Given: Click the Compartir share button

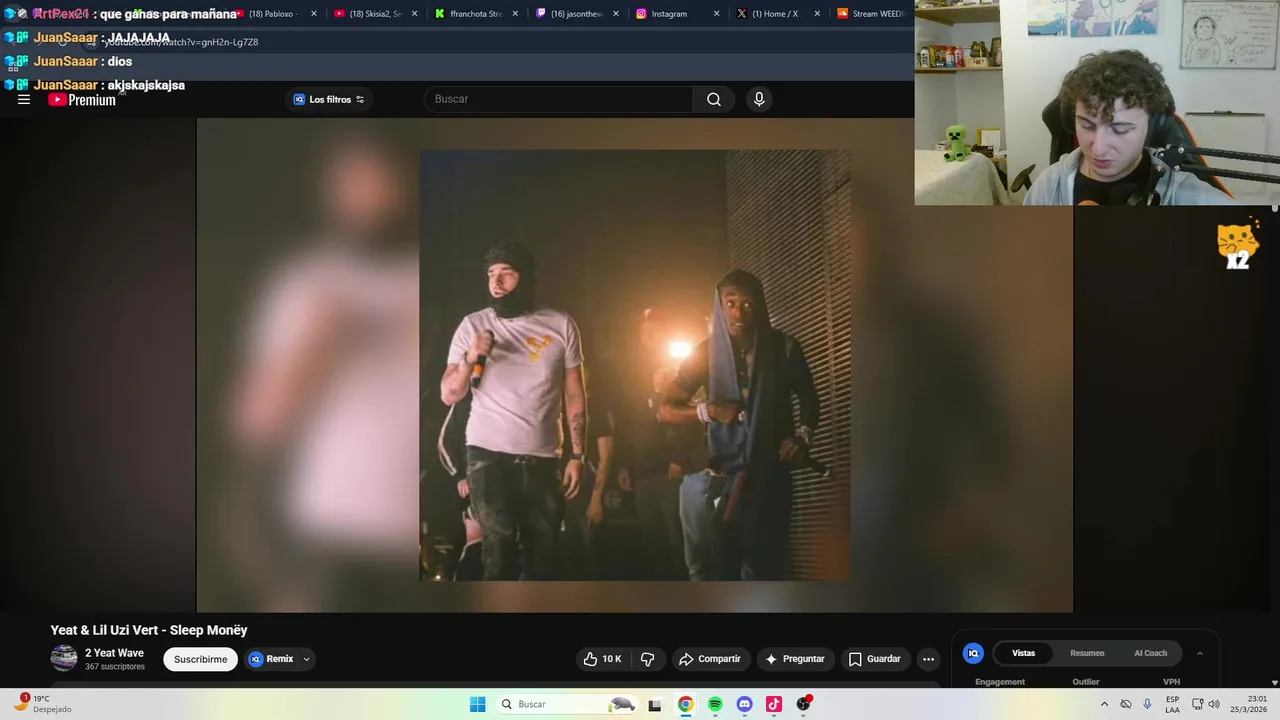Looking at the screenshot, I should coord(710,659).
